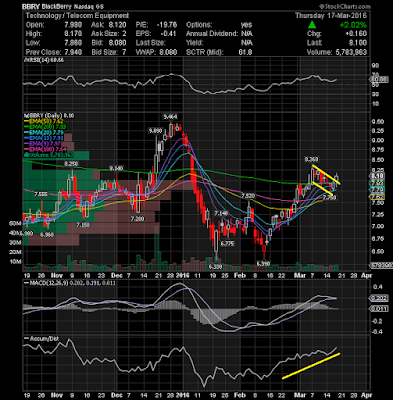Click the Annual Dividend N/A value
Screen dimensions: 393x400
pyautogui.click(x=247, y=34)
